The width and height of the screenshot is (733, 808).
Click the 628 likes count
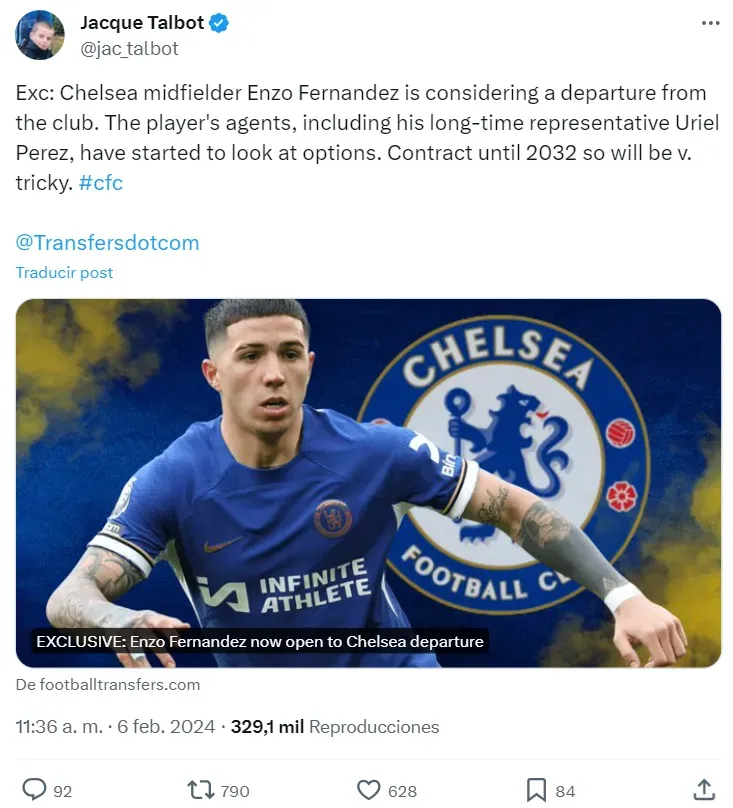pyautogui.click(x=402, y=791)
